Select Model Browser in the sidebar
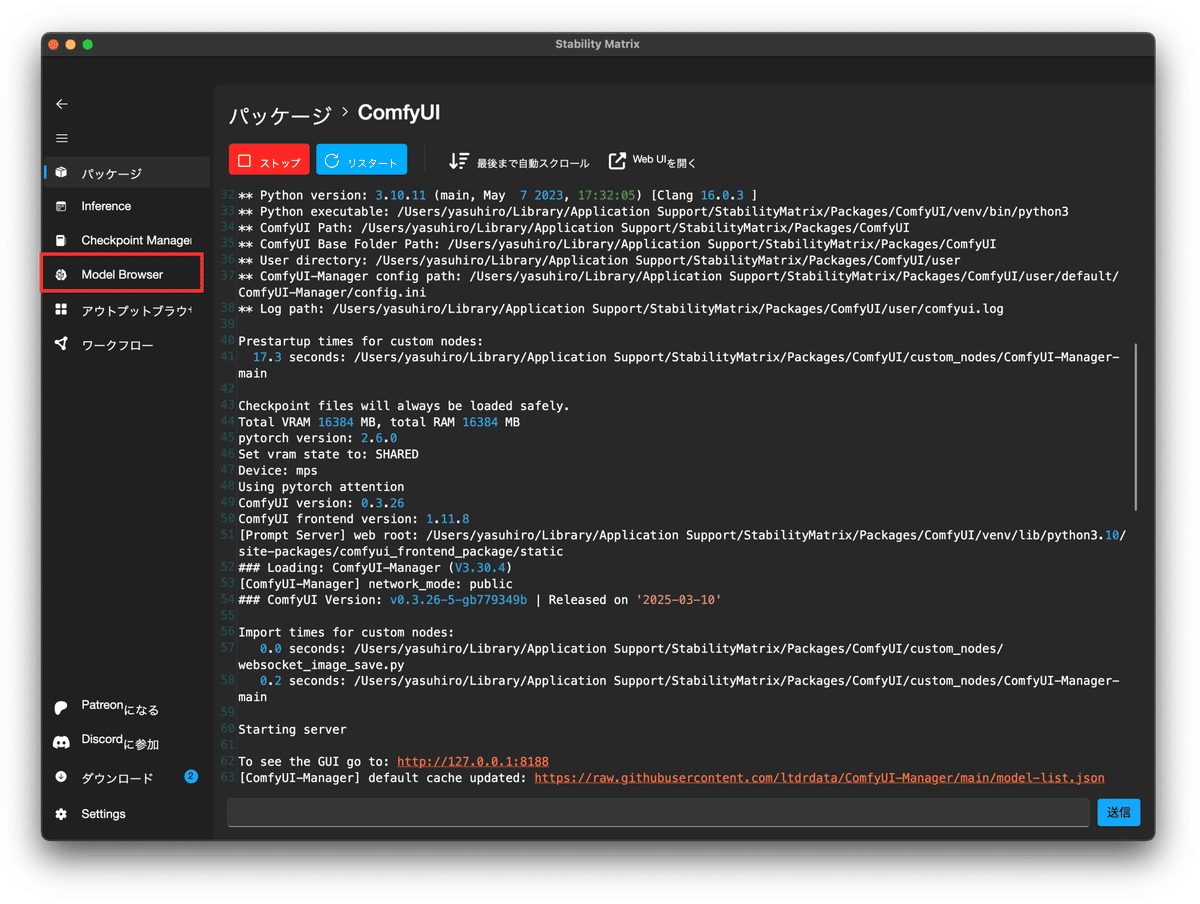The height and width of the screenshot is (904, 1200). (x=122, y=274)
